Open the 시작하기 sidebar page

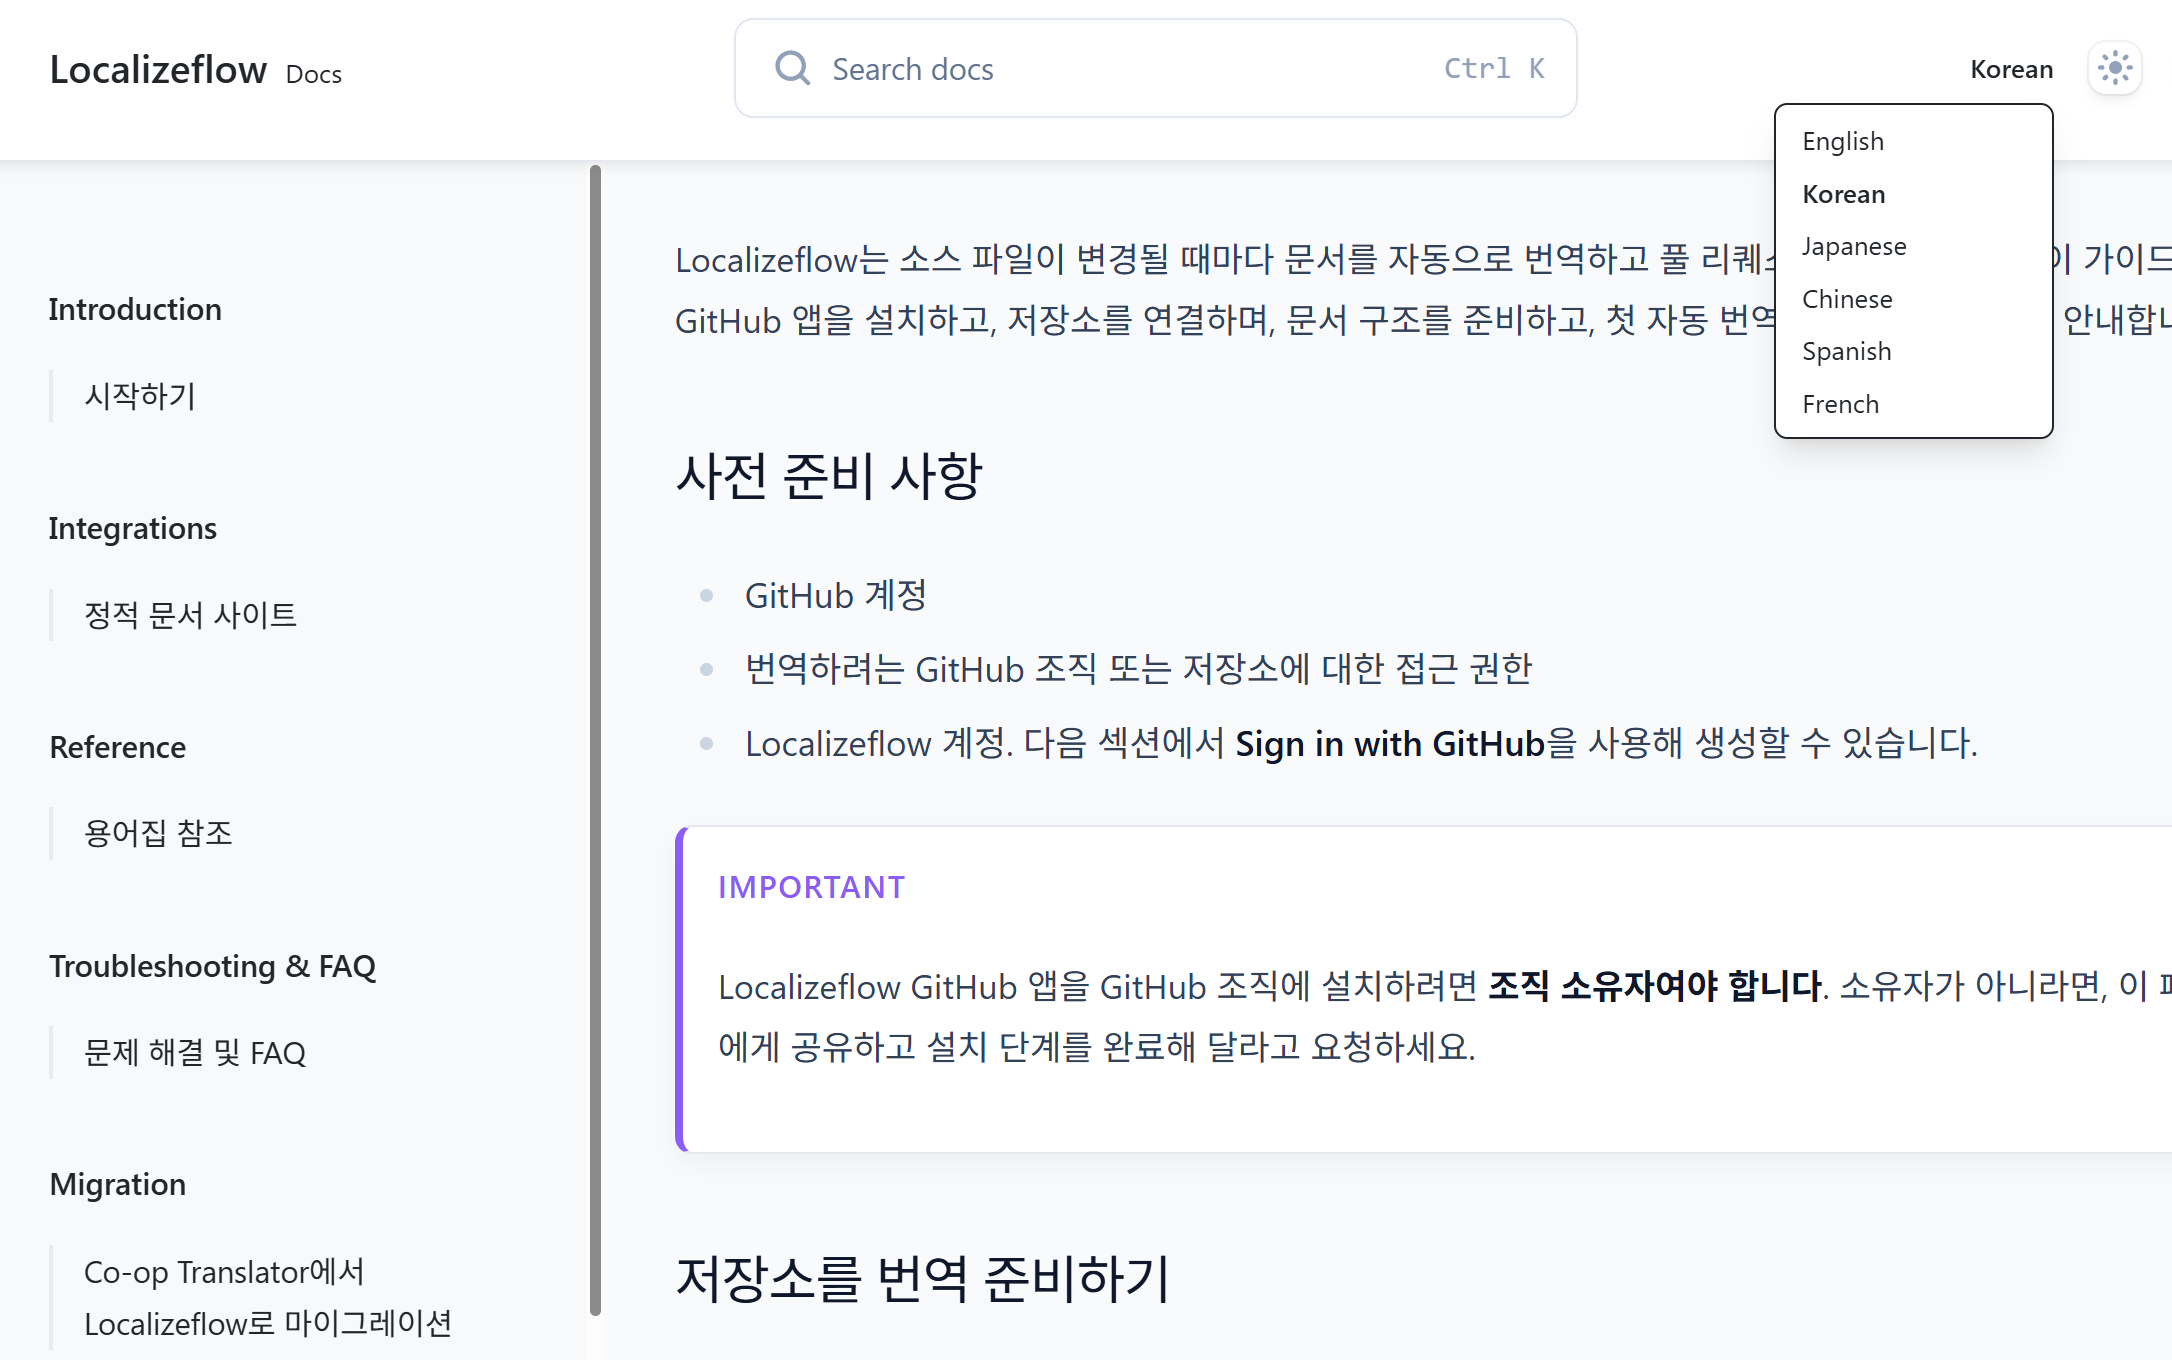[x=139, y=396]
